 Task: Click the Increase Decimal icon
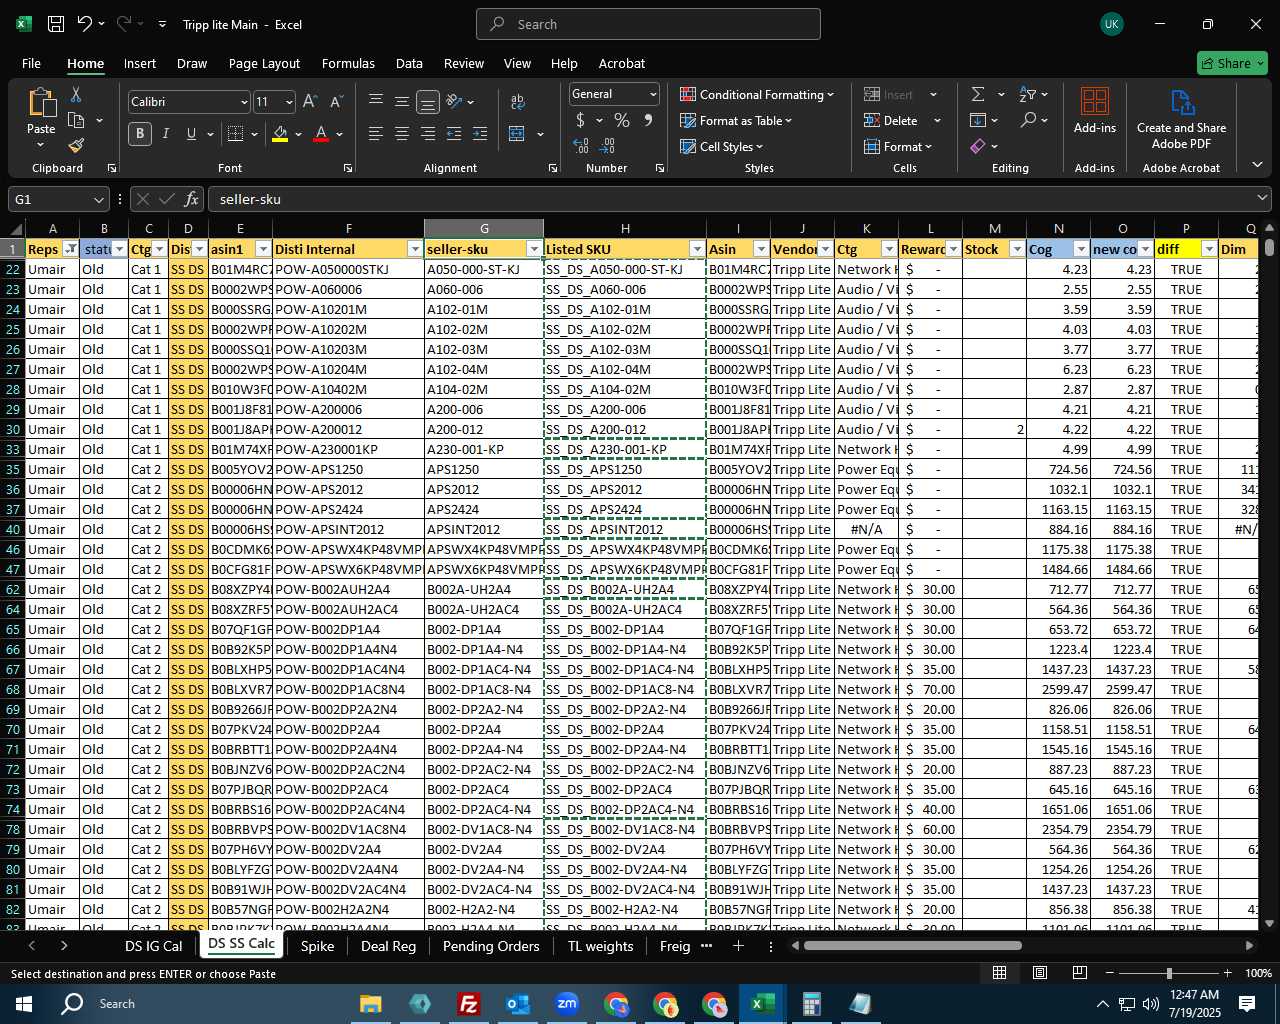click(581, 146)
